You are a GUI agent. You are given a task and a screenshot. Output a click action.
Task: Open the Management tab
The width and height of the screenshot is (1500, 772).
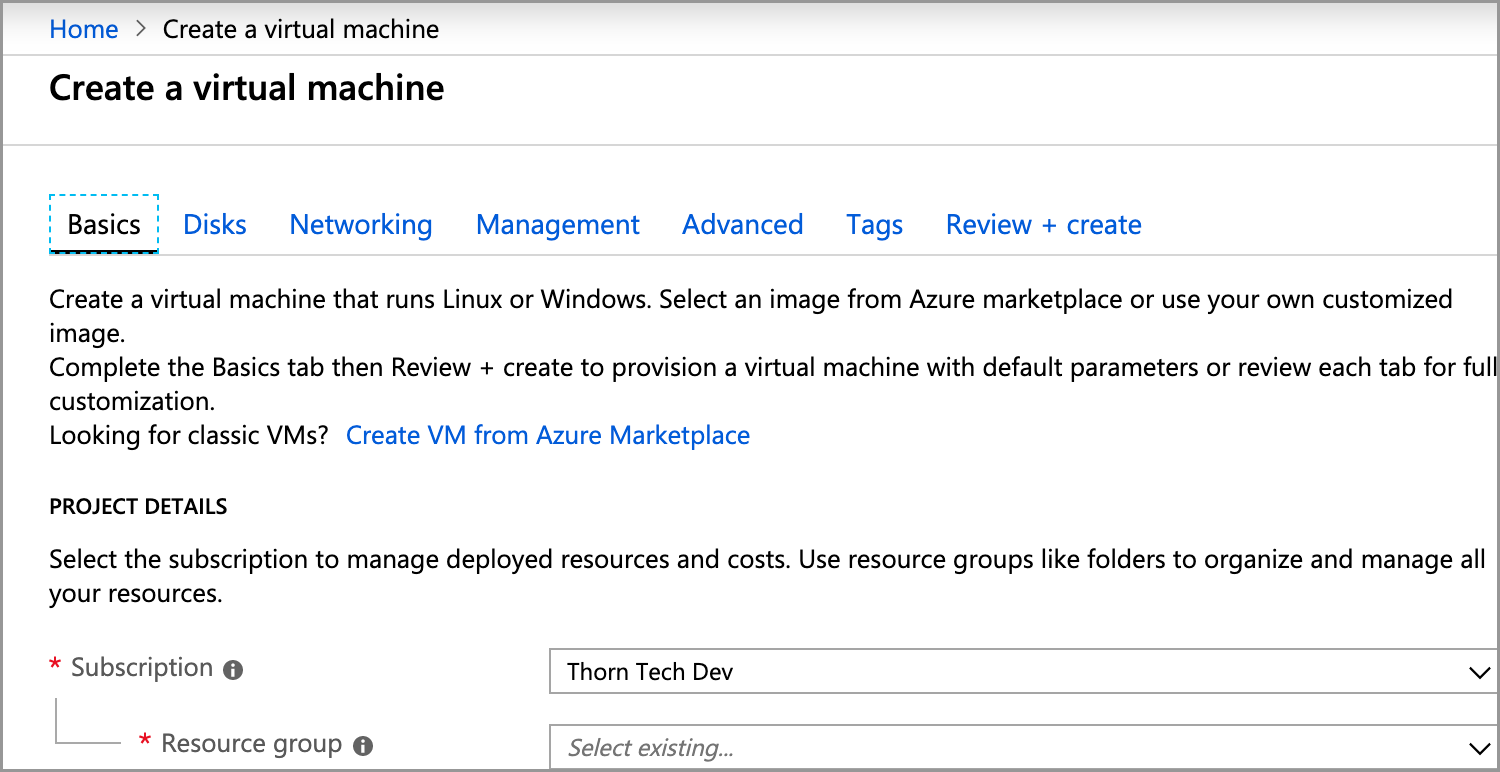pos(557,224)
